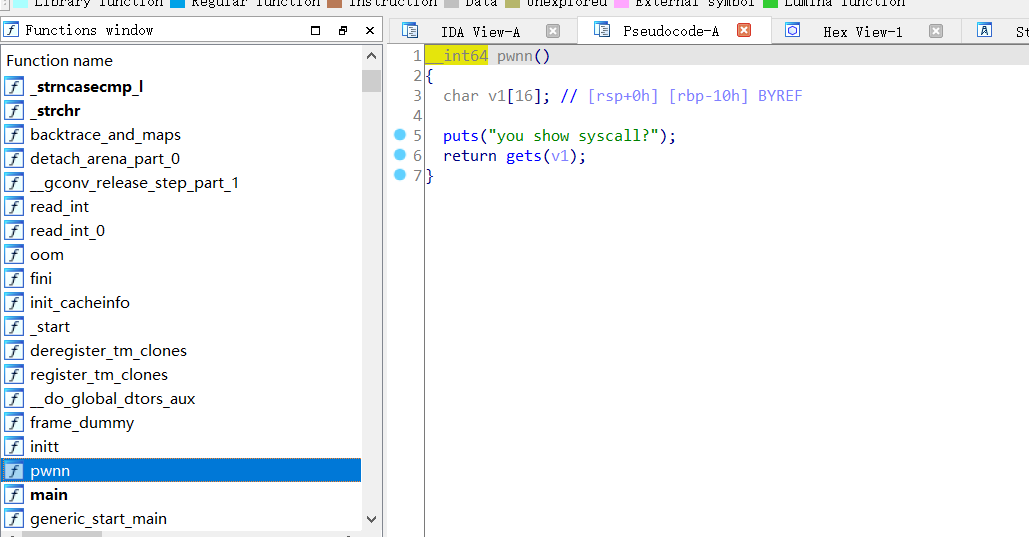1029x537 pixels.
Task: Toggle breakpoint dot on line 5
Action: [x=400, y=135]
